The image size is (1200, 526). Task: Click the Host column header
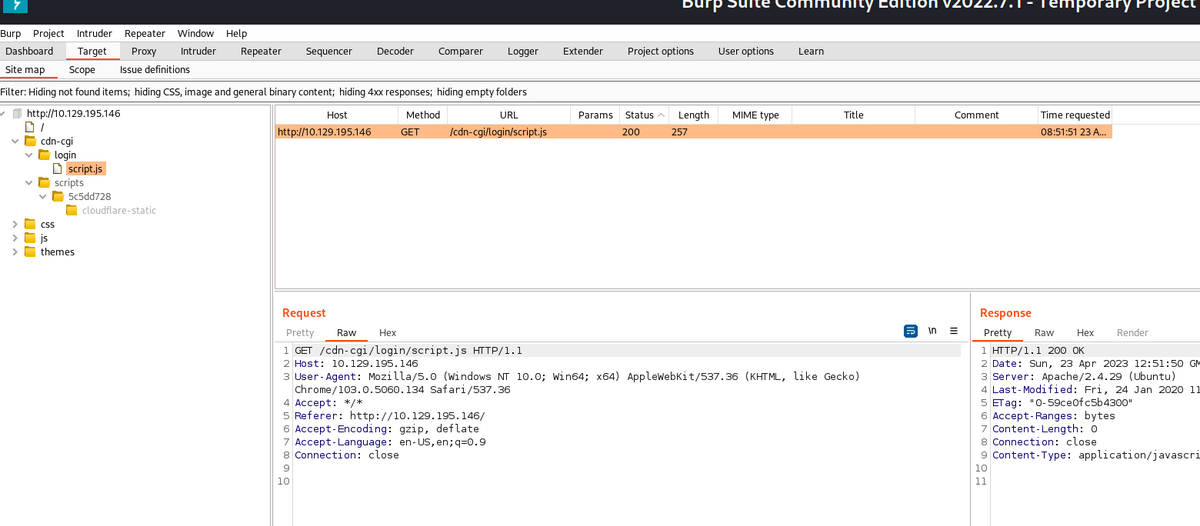(x=337, y=115)
